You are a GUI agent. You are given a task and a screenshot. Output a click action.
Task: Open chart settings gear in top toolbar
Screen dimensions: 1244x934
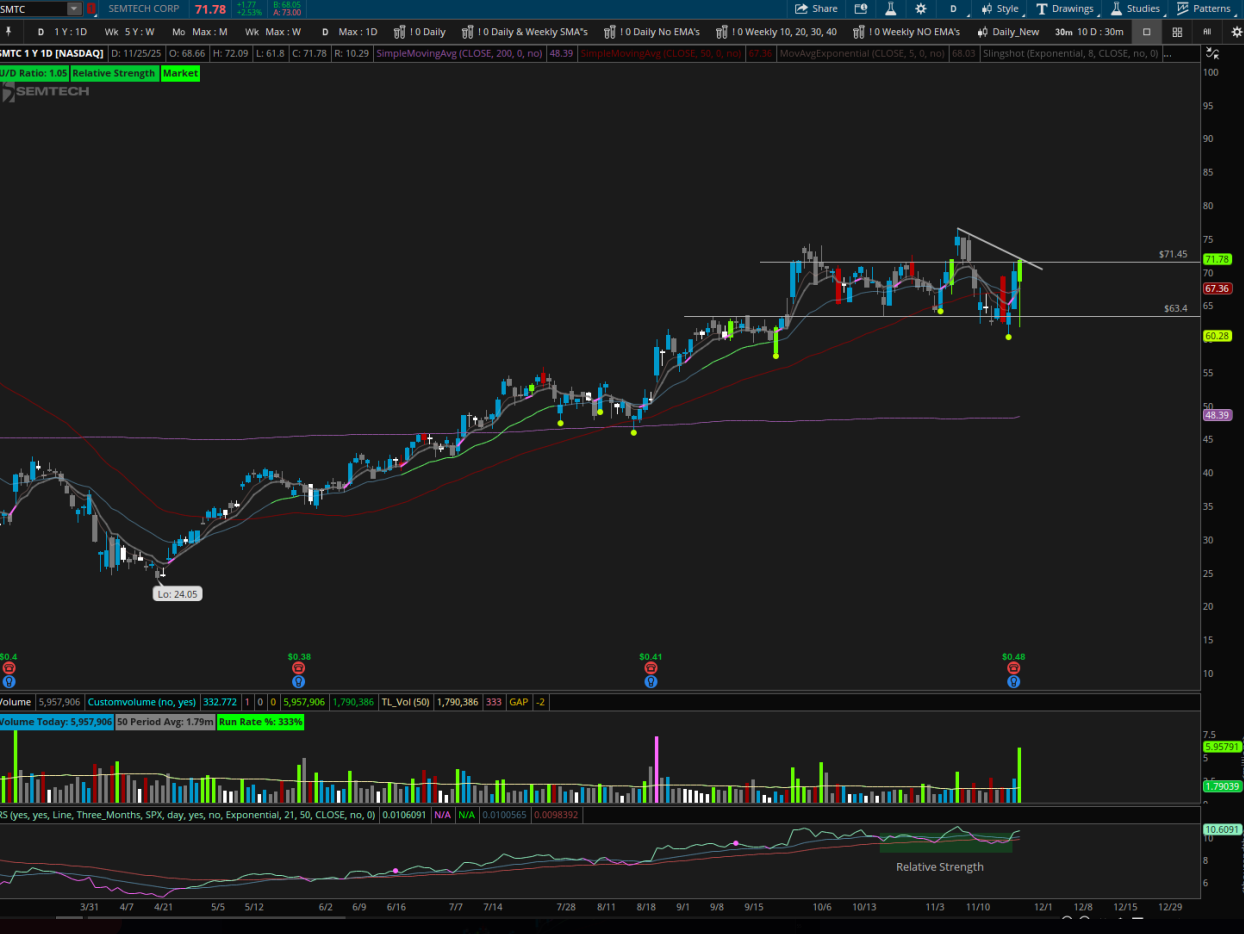pos(921,8)
